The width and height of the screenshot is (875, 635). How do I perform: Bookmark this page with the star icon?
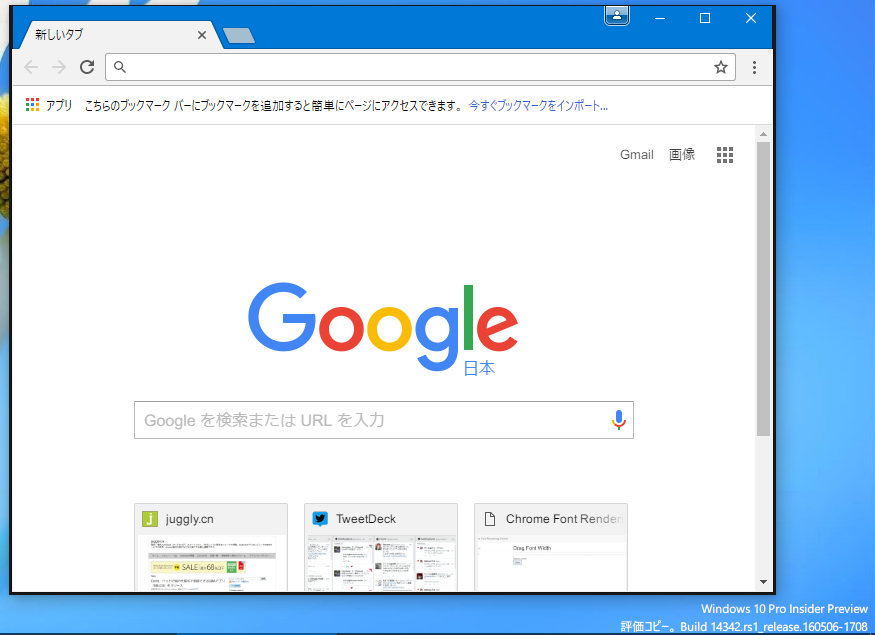[720, 68]
